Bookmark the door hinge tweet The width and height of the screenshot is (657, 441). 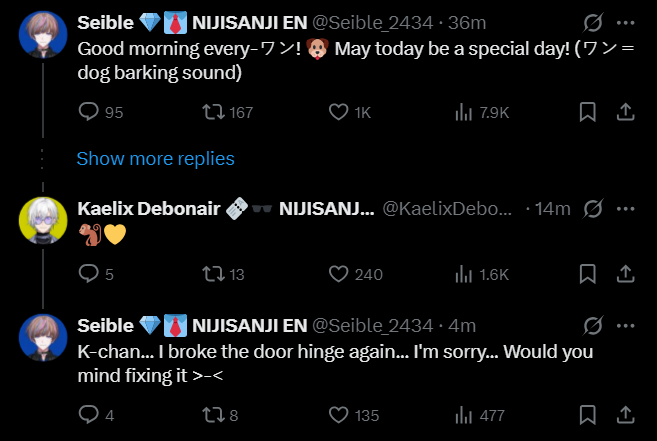point(588,415)
